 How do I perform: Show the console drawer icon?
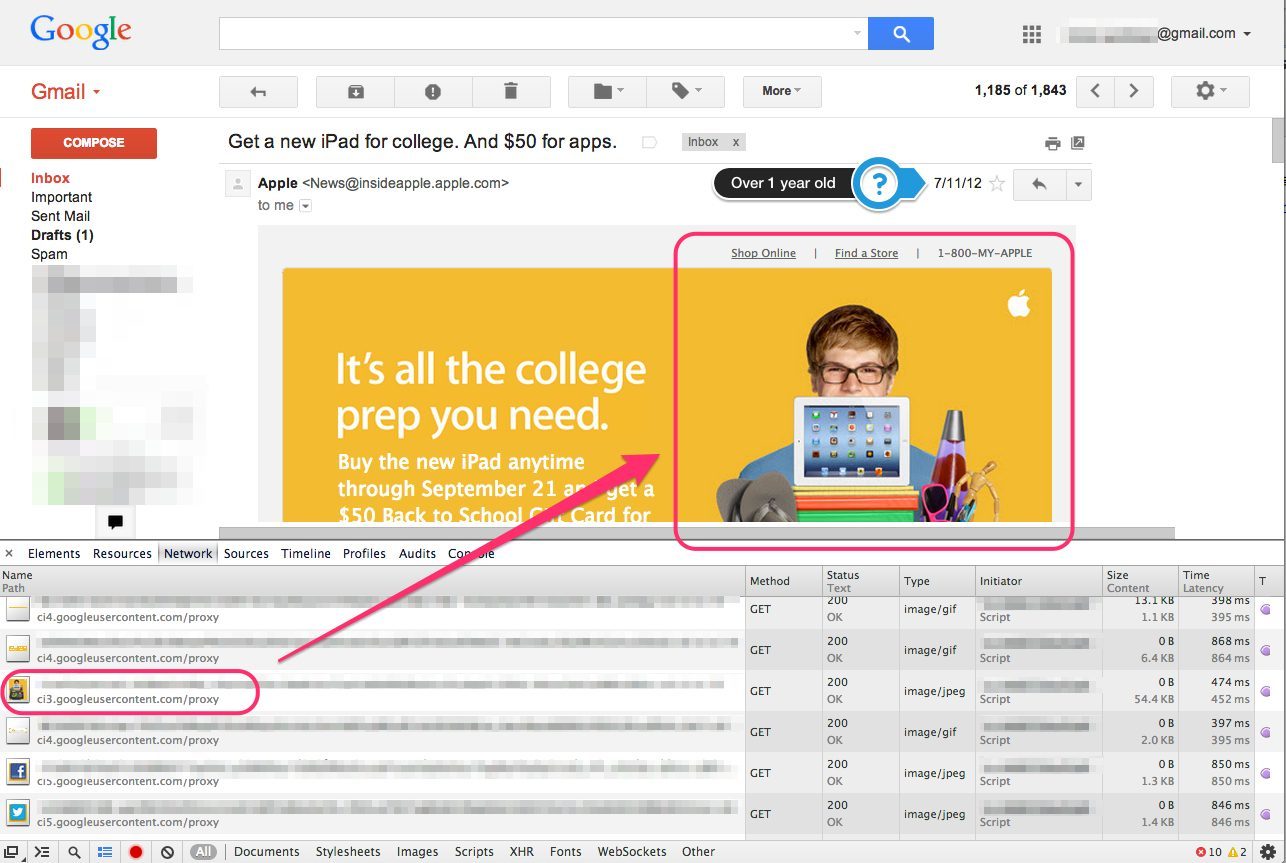pos(42,852)
